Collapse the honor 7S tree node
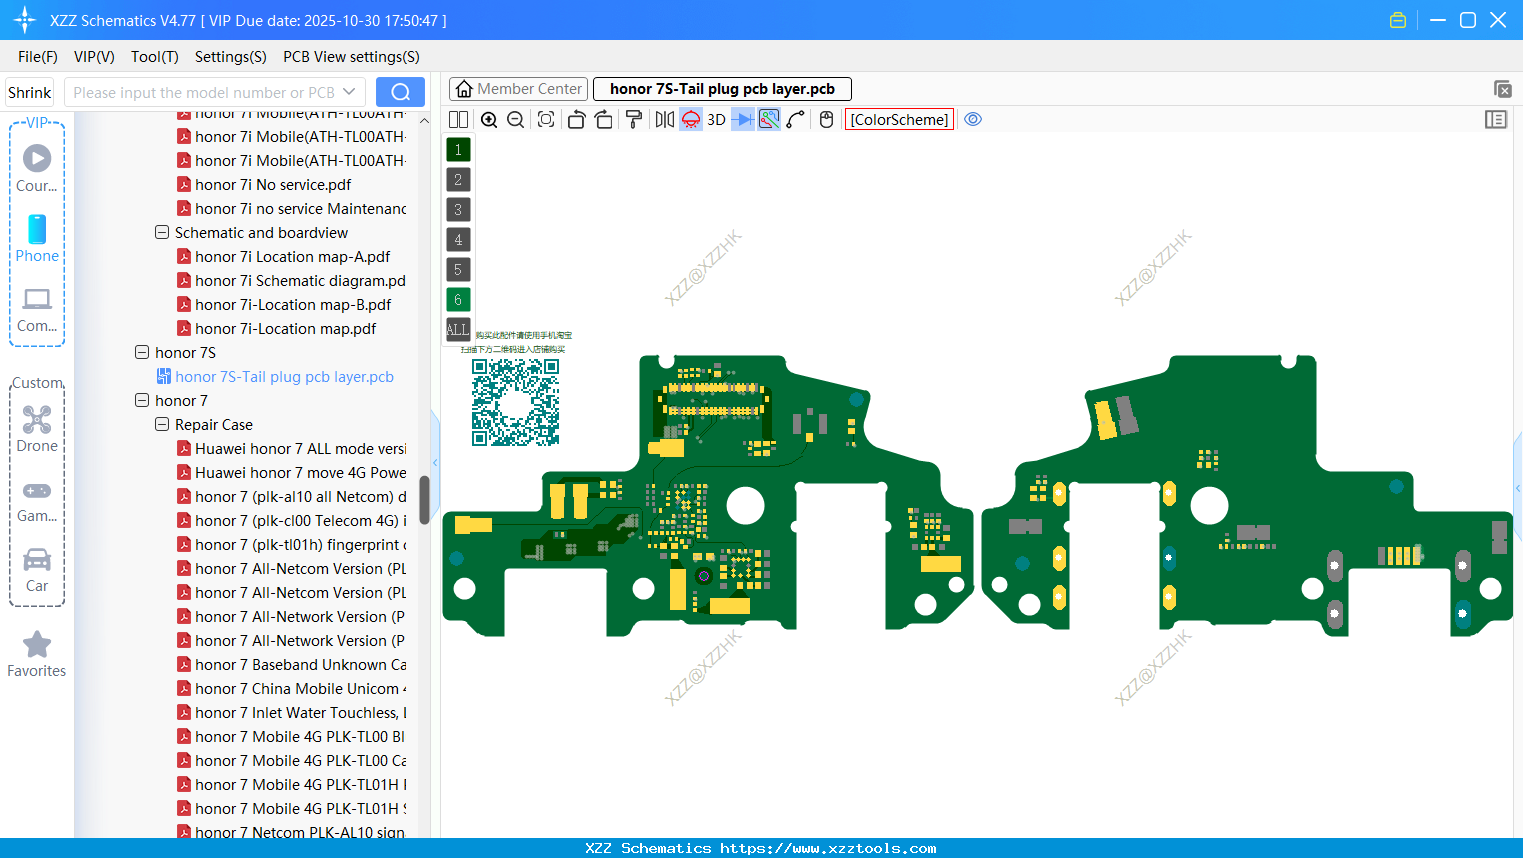This screenshot has width=1523, height=858. 142,353
